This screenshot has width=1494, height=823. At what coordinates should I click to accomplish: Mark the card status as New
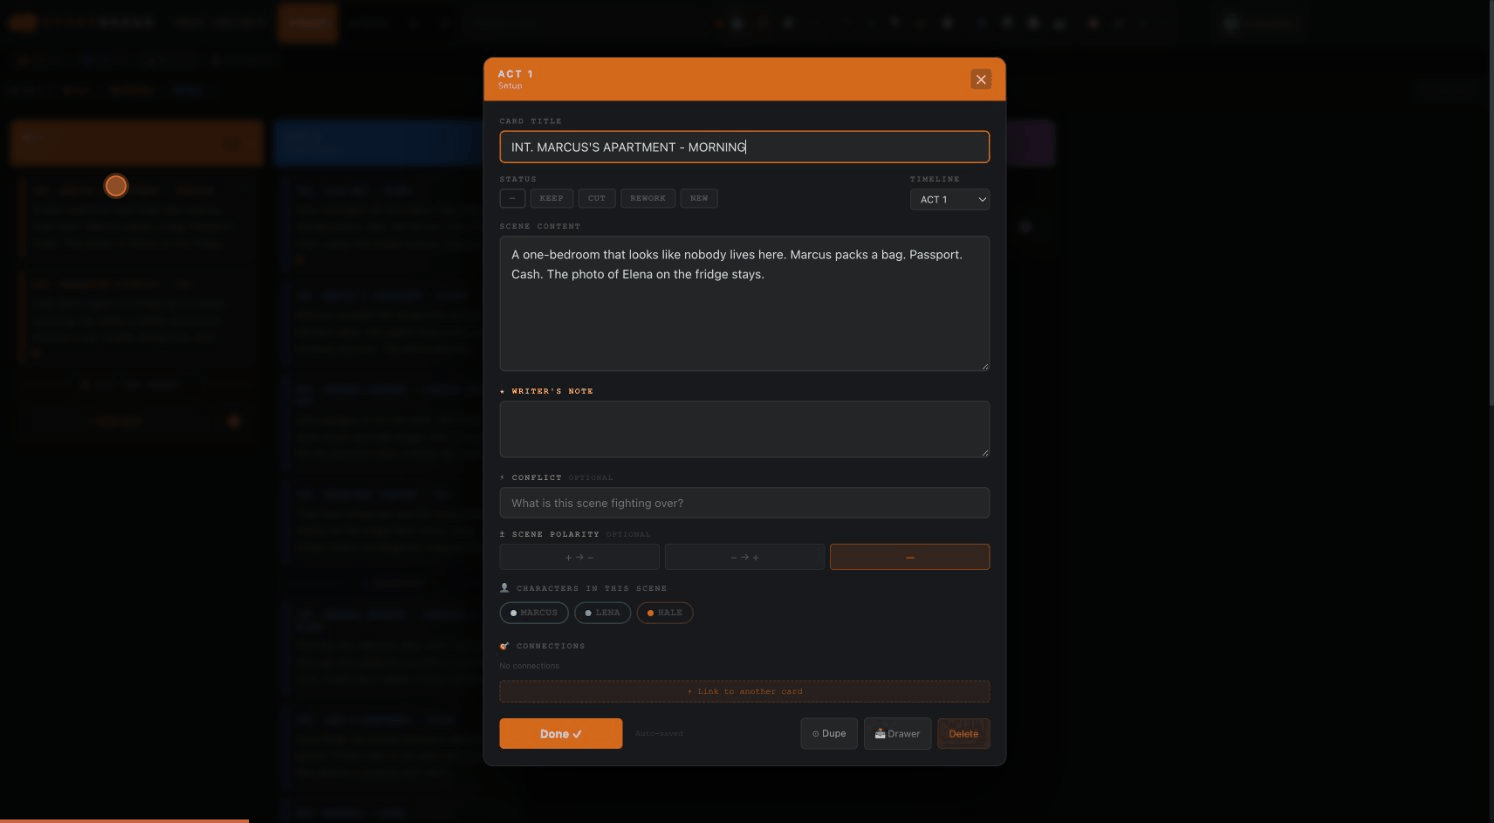698,198
